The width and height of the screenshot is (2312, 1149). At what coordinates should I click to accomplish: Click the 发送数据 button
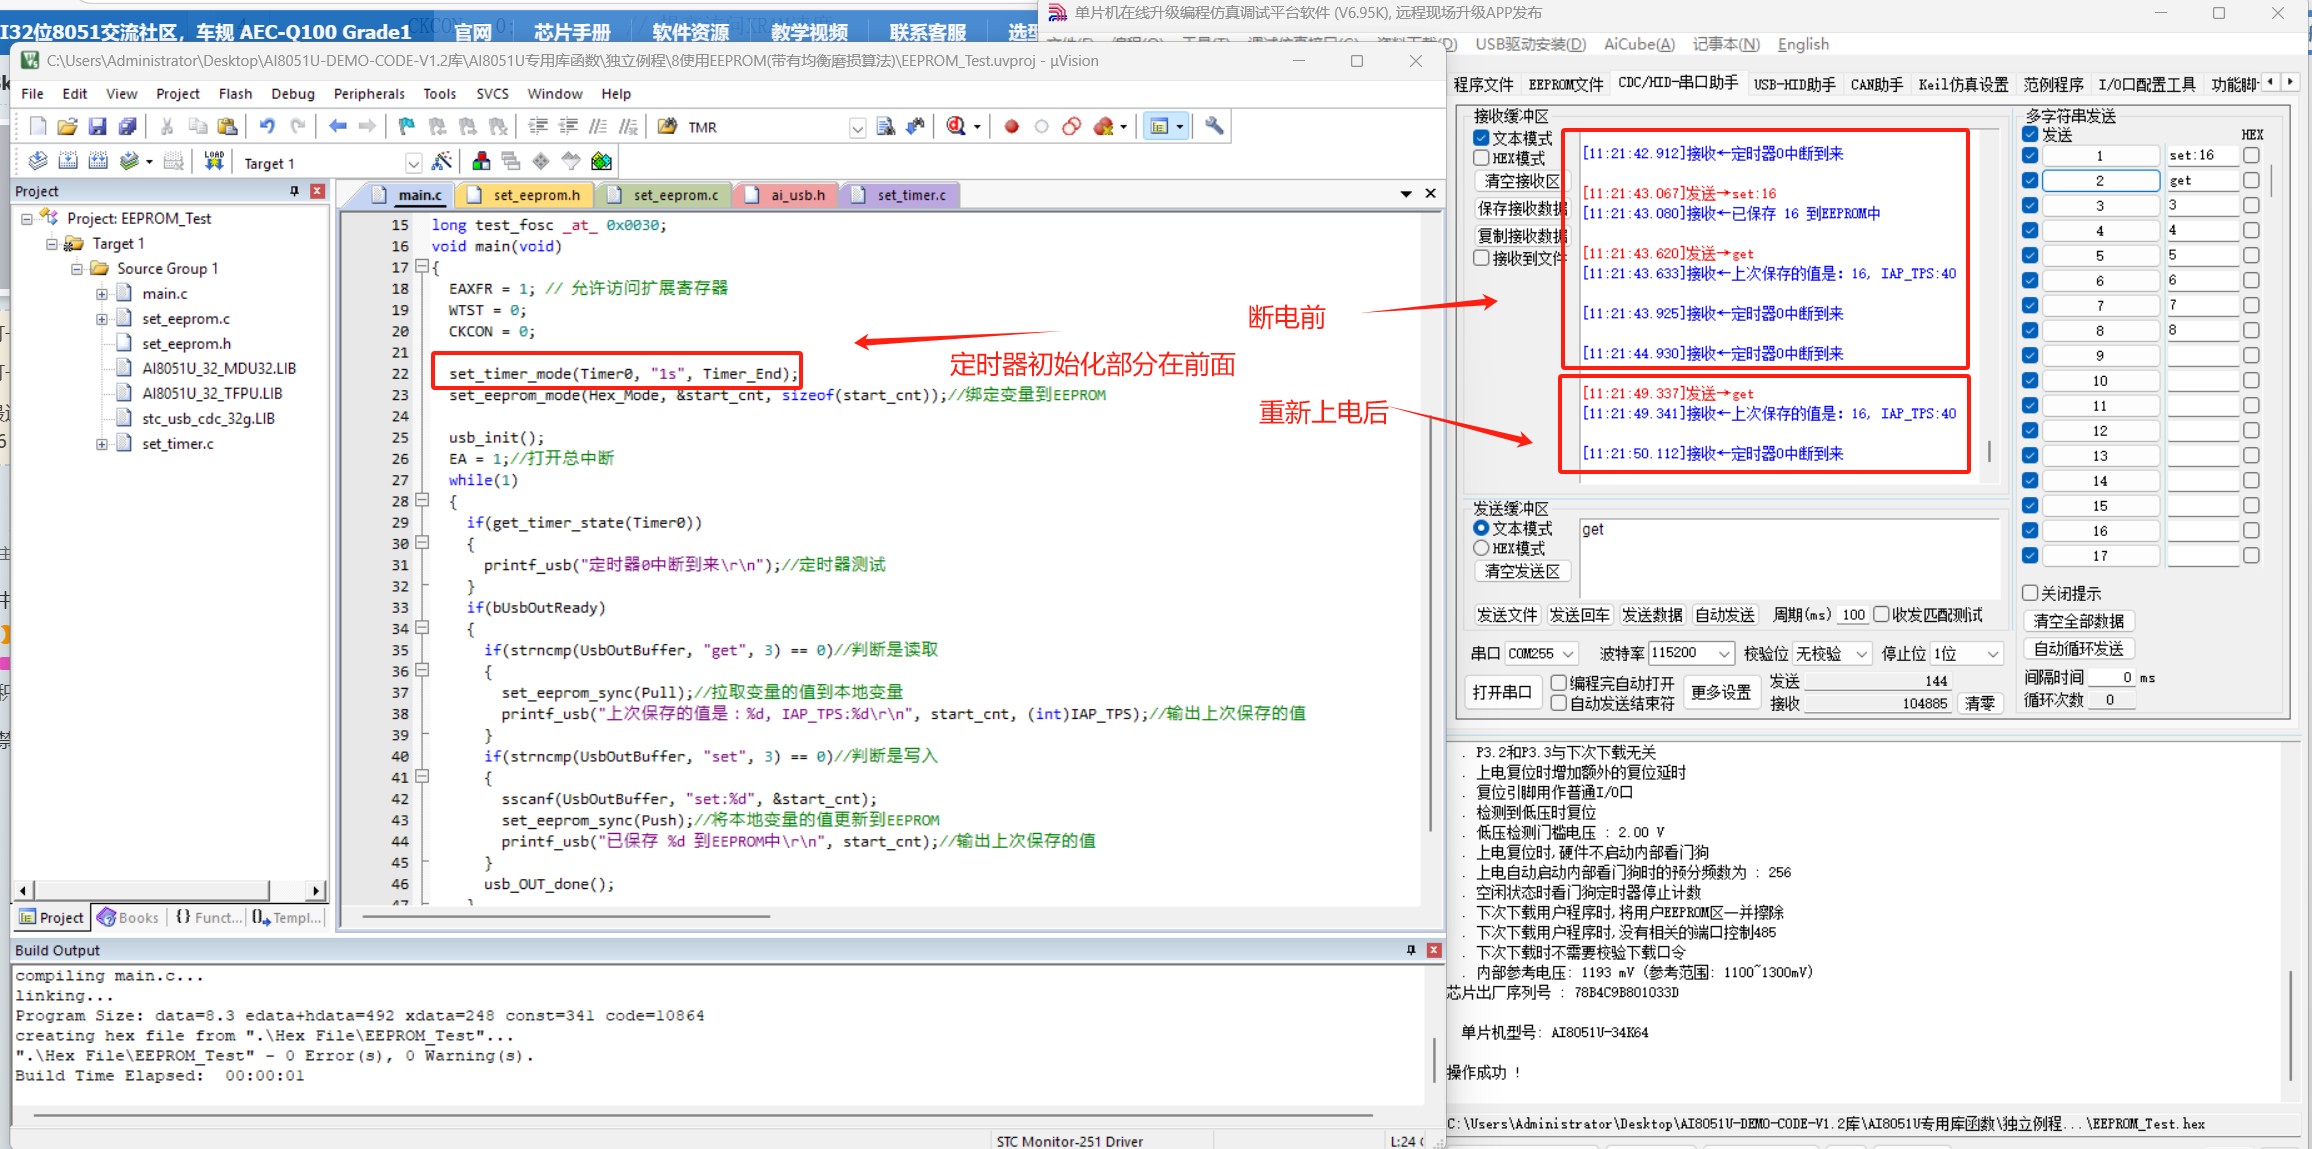pyautogui.click(x=1652, y=615)
